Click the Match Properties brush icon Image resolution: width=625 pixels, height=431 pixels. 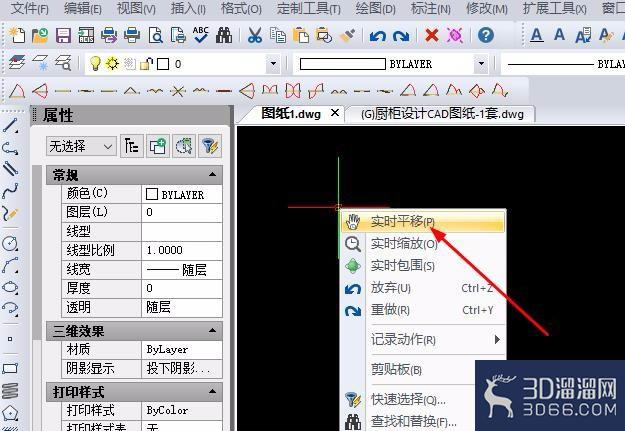[347, 35]
